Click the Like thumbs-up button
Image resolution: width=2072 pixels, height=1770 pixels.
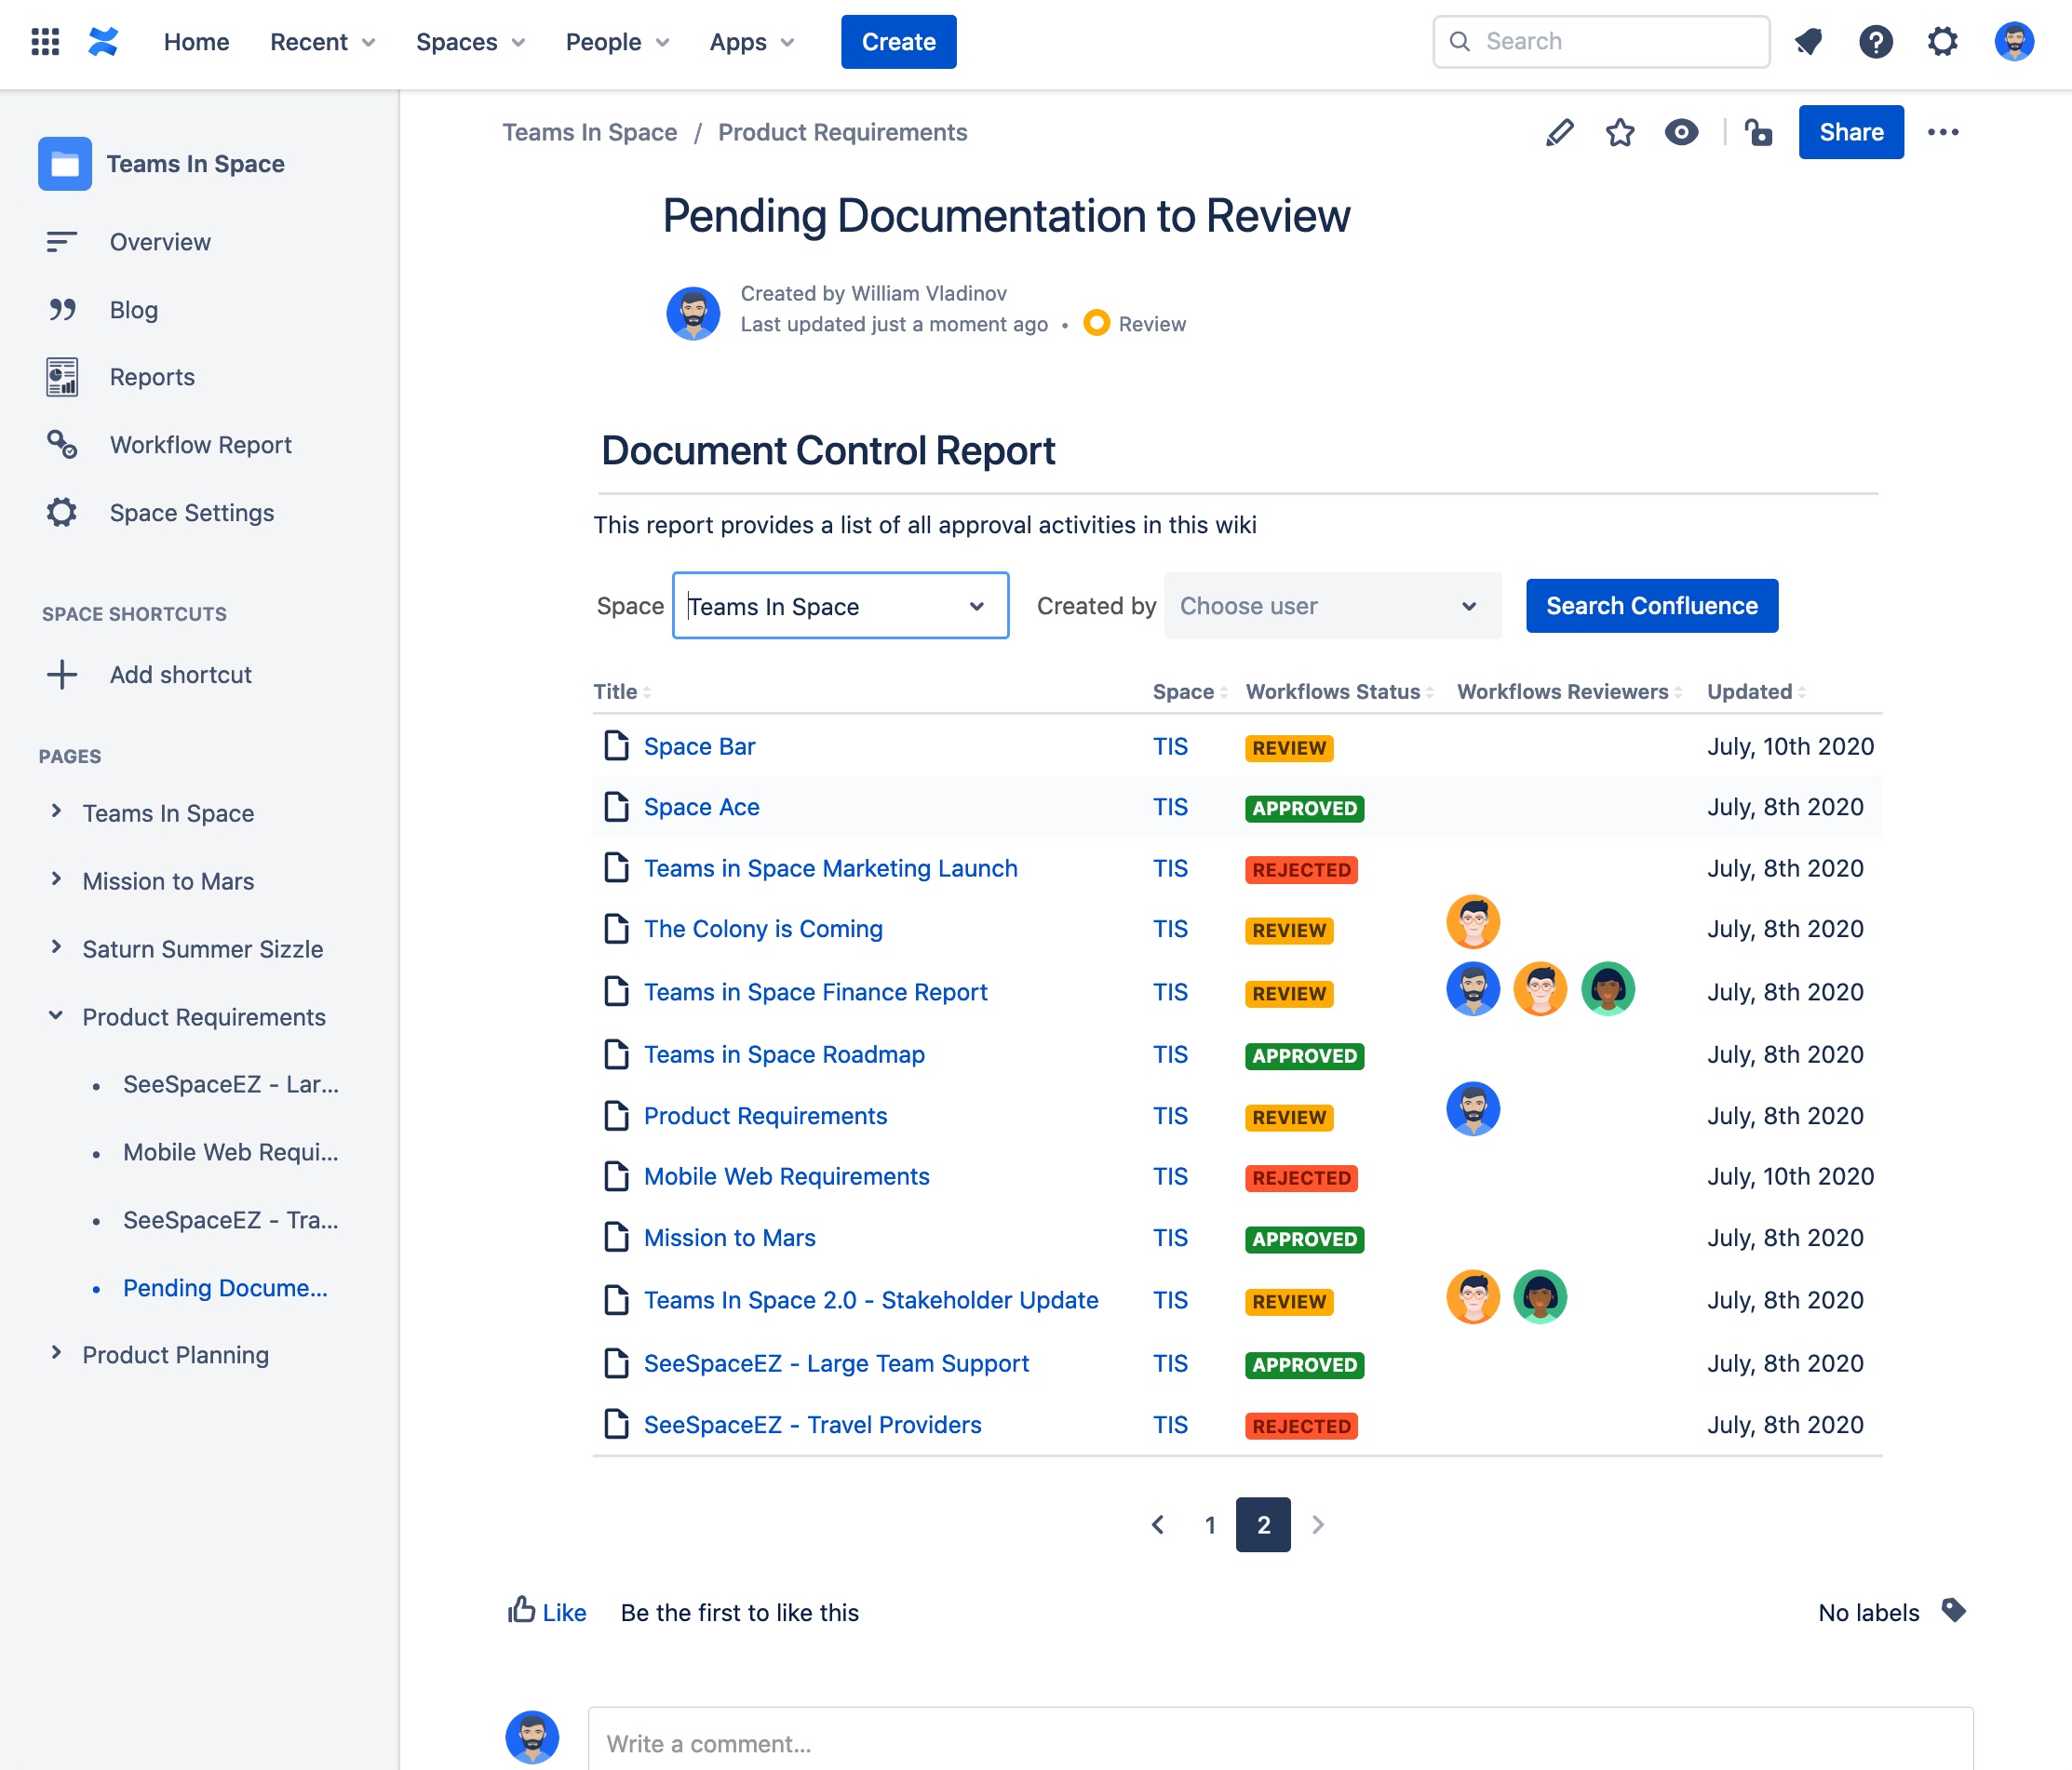tap(547, 1611)
